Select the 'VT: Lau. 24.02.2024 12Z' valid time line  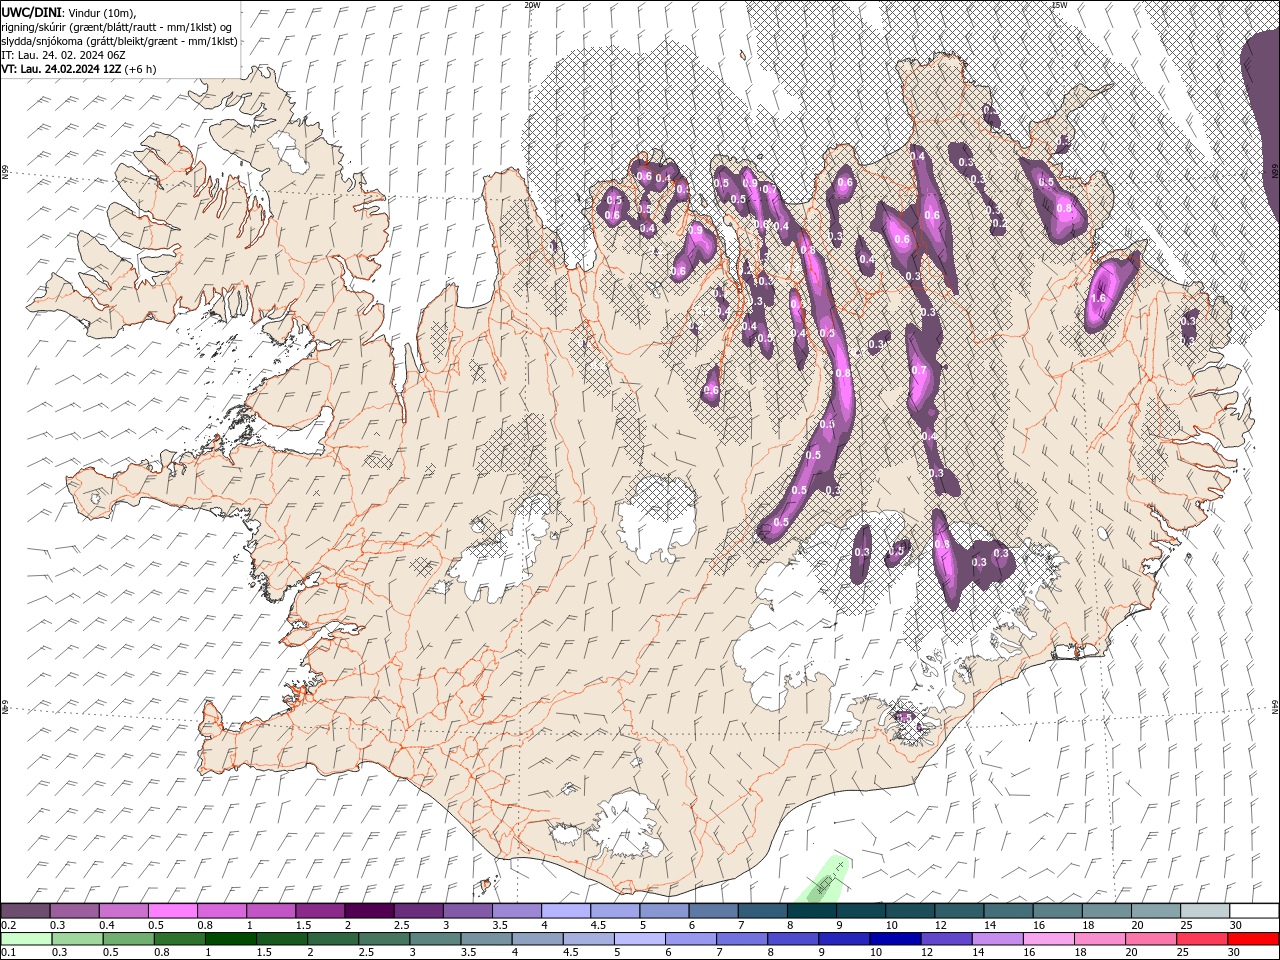(x=61, y=68)
